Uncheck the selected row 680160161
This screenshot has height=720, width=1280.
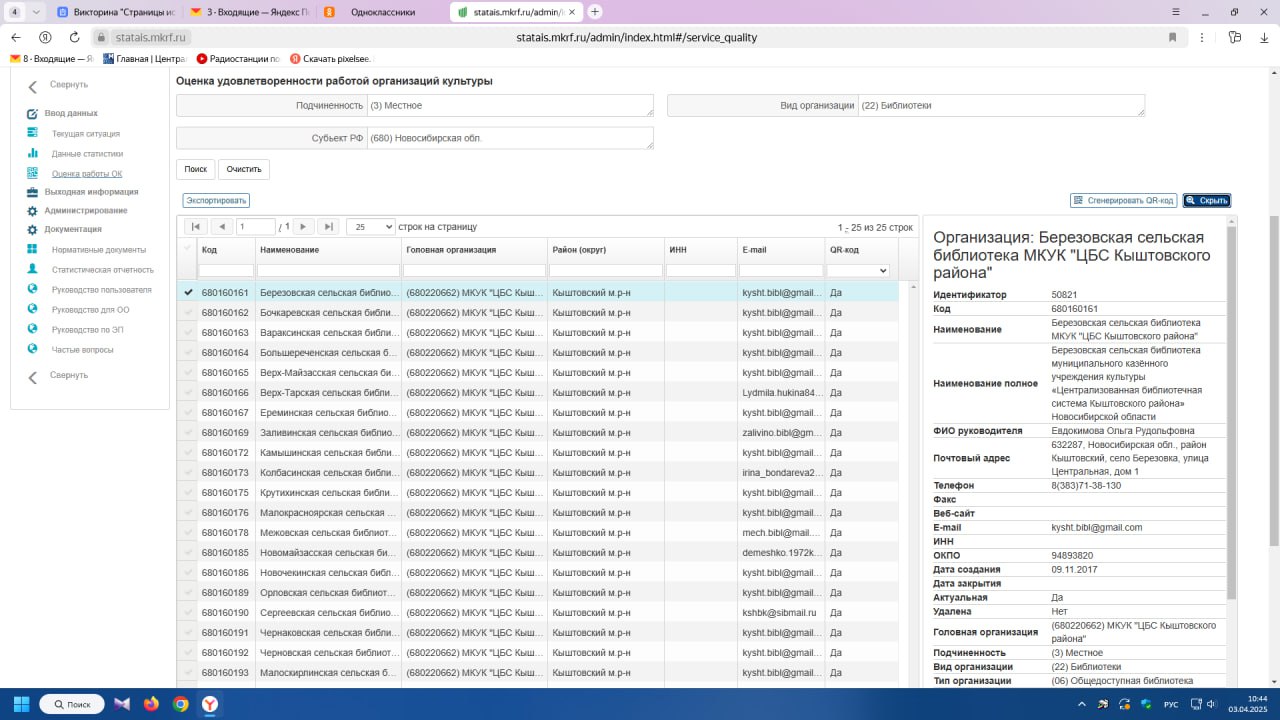click(x=187, y=293)
